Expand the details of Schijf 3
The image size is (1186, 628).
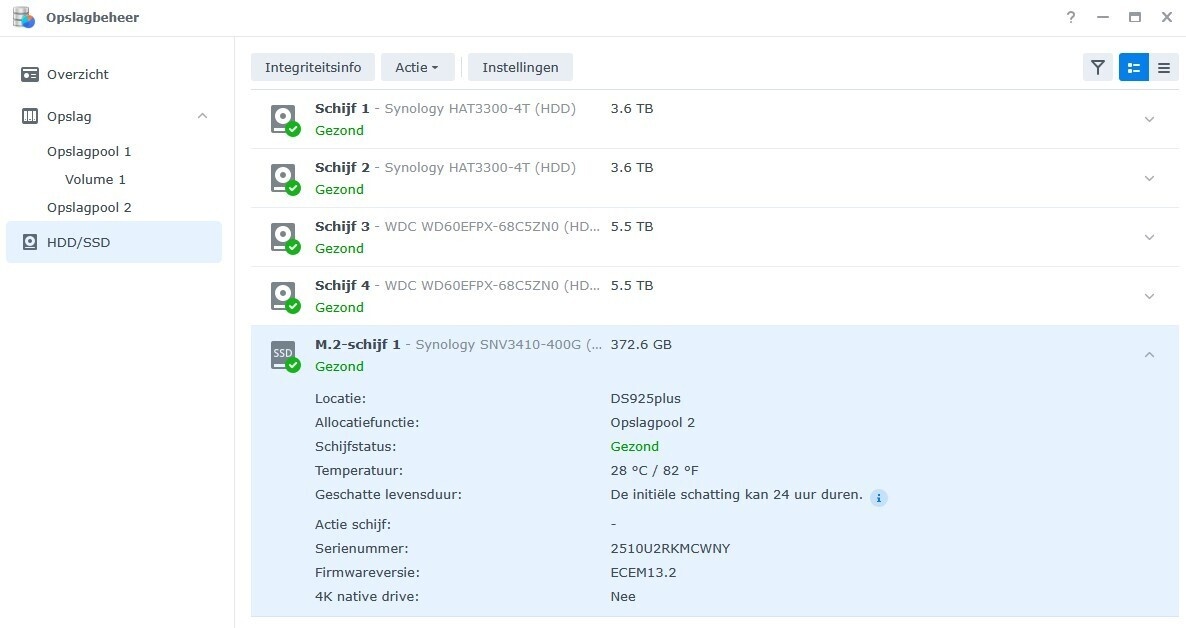[x=1149, y=236]
